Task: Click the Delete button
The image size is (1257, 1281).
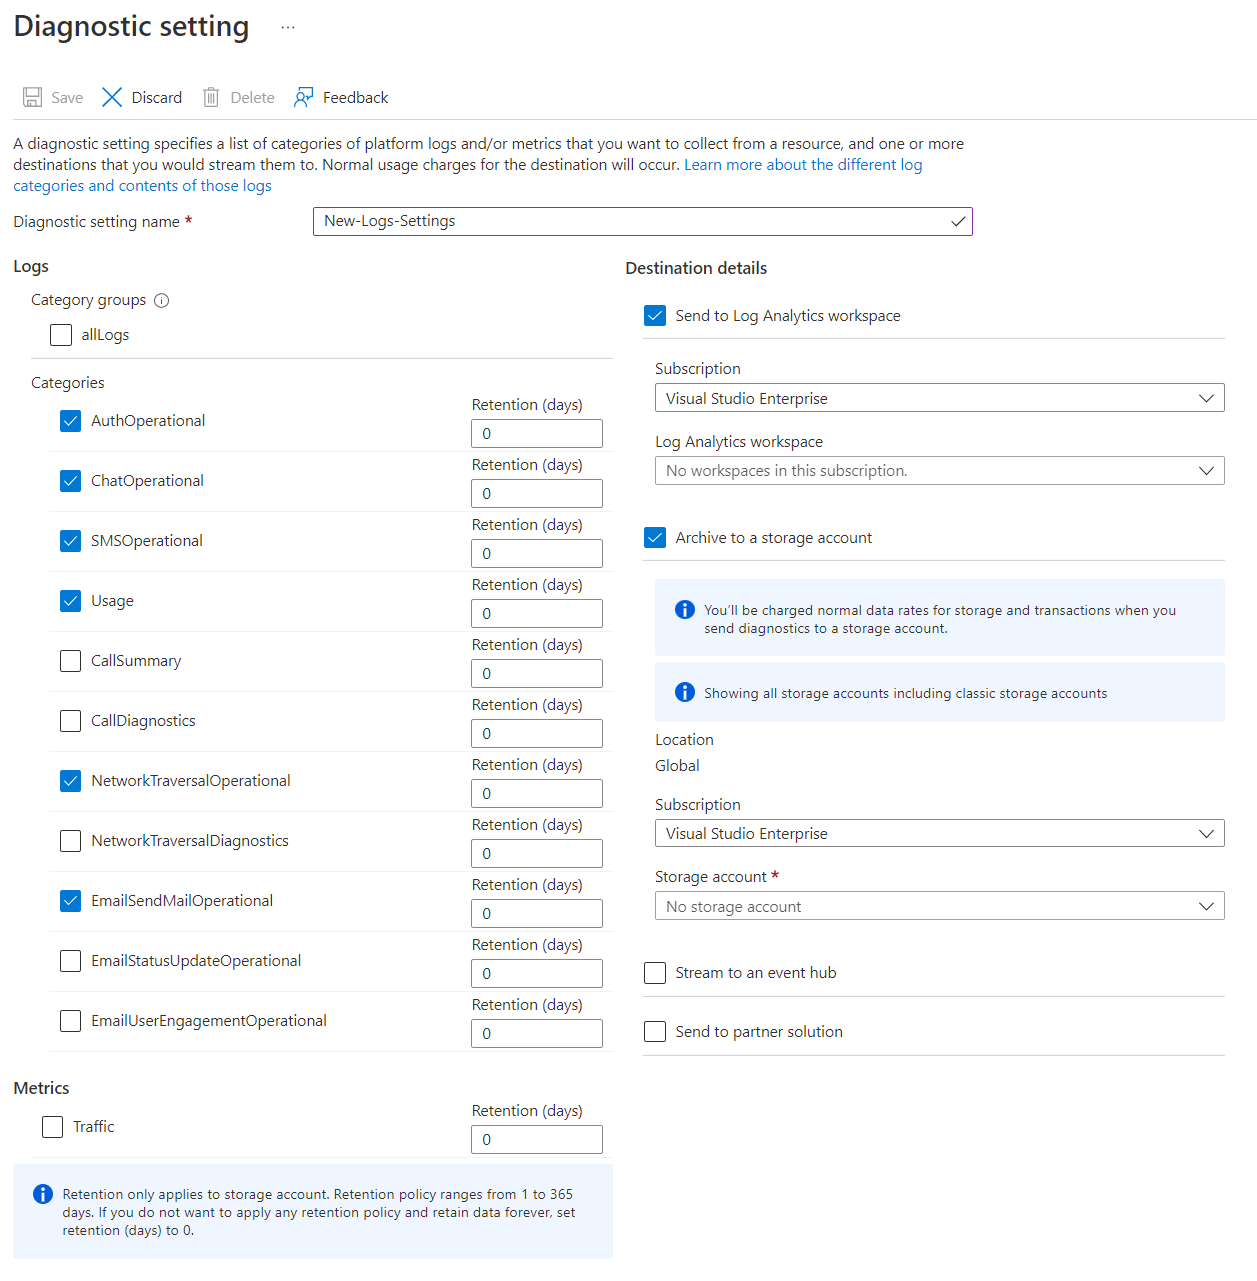Action: 239,97
